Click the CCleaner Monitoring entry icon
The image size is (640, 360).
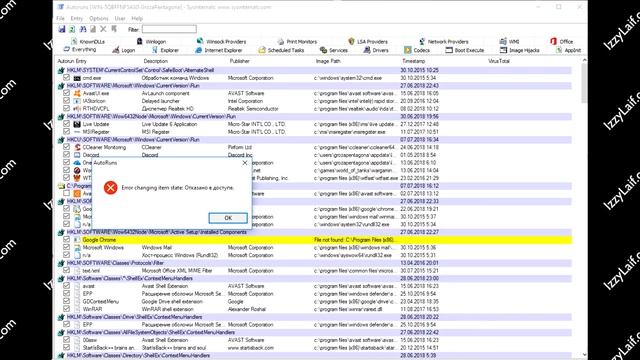[77, 147]
